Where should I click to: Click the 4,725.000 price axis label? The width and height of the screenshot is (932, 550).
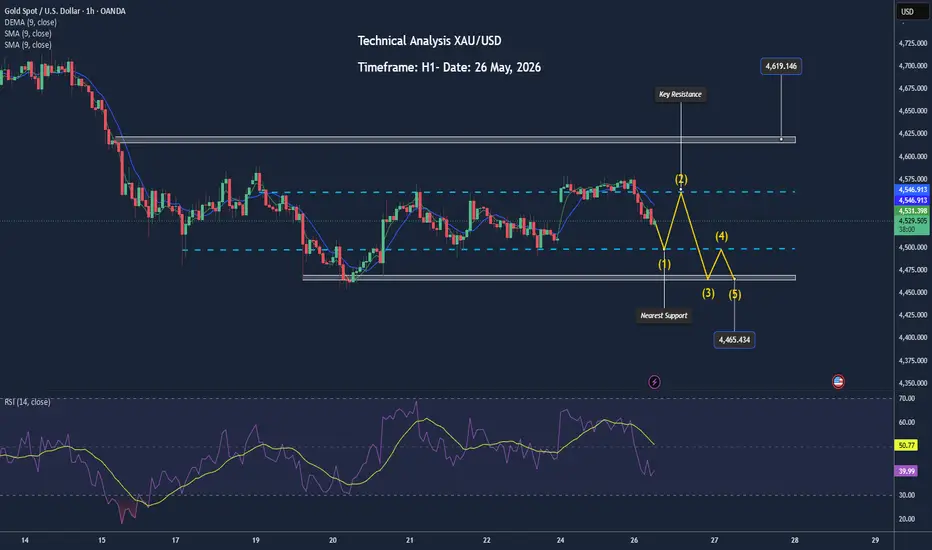tap(912, 43)
